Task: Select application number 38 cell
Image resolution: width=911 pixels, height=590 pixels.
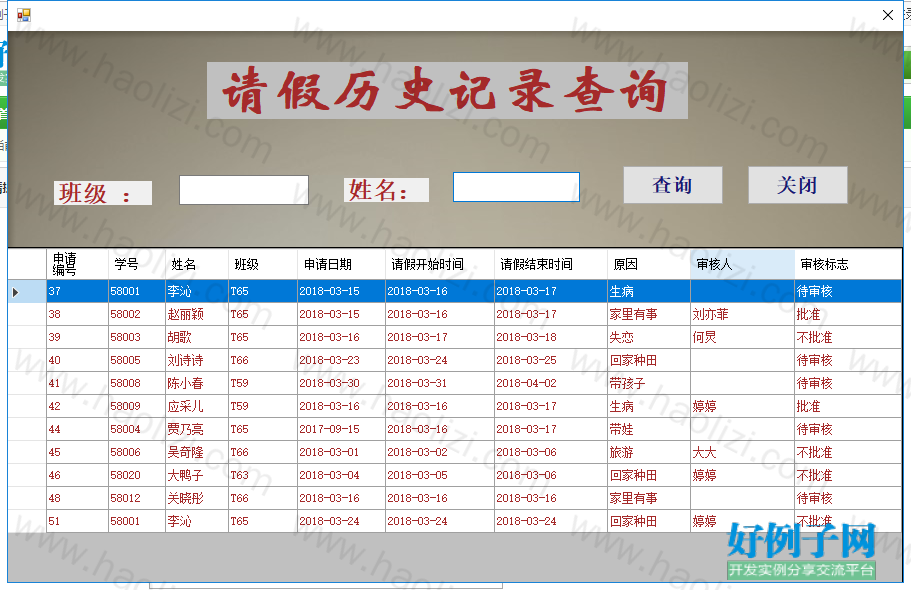Action: 77,314
